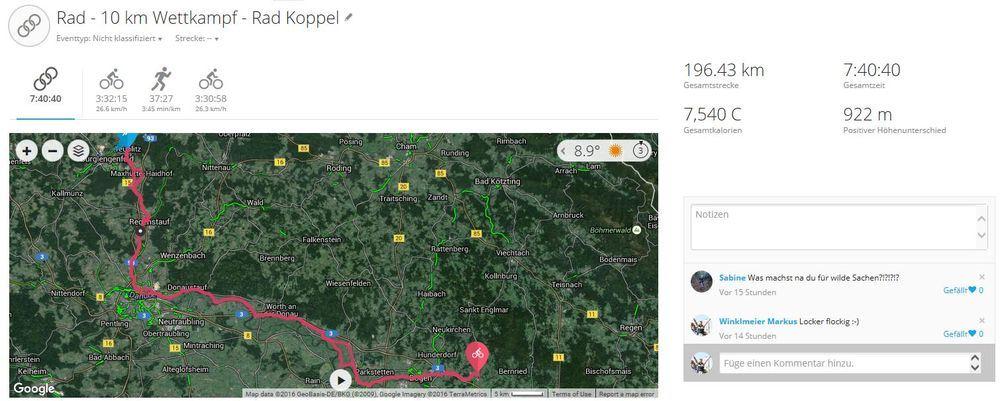Delete Sabine's comment with the x
1000x401 pixels.
(x=982, y=277)
